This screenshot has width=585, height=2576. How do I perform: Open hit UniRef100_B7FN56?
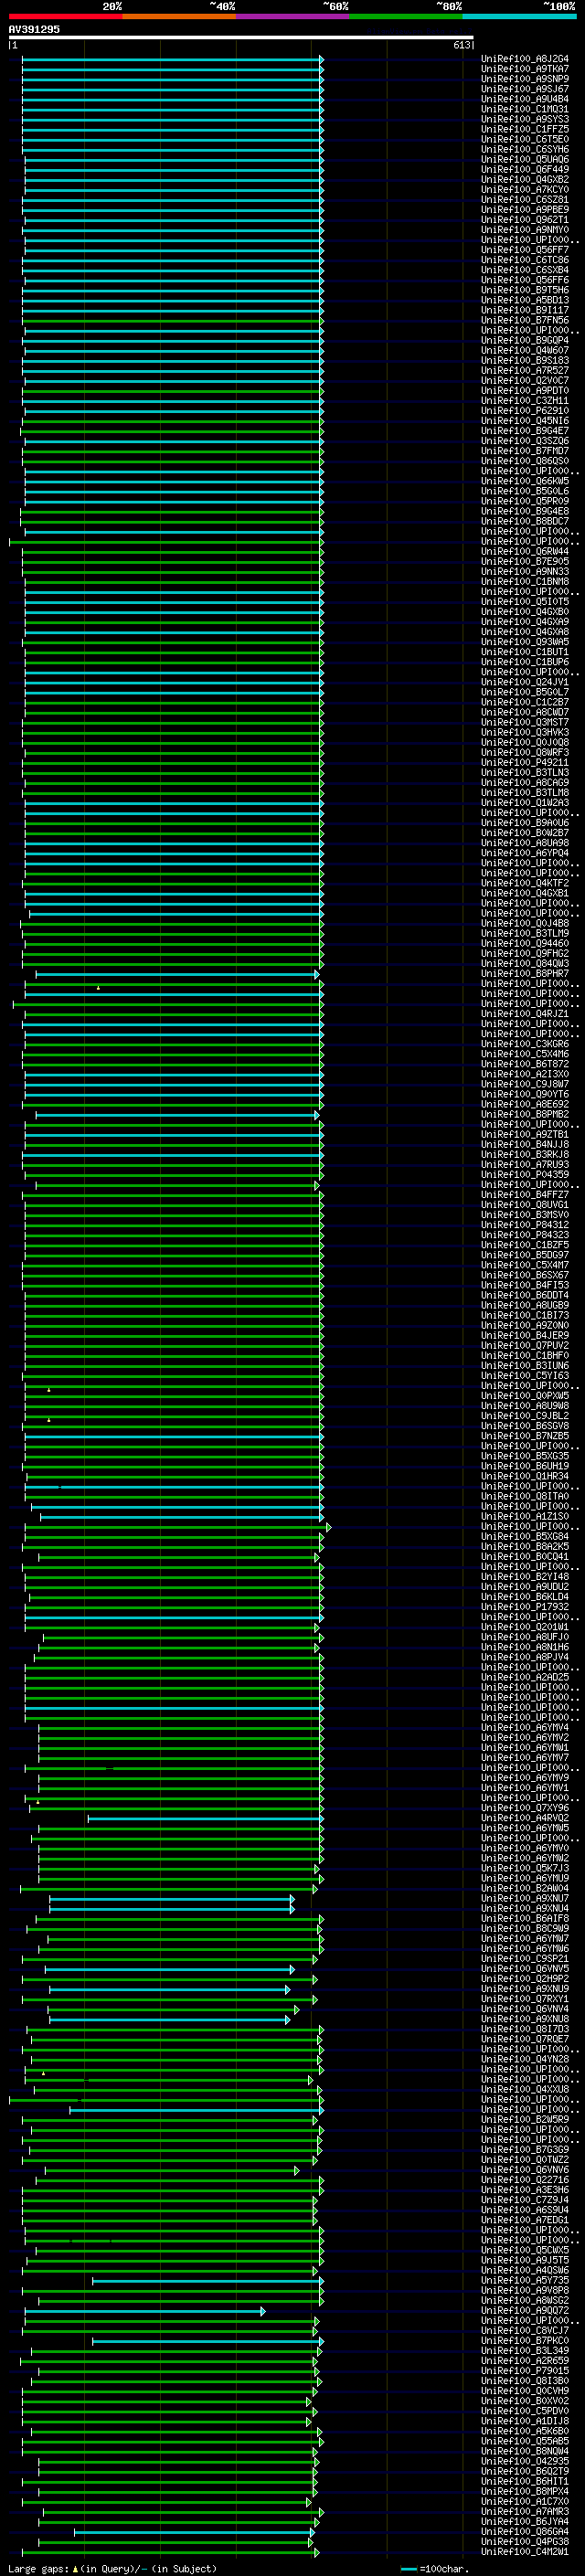[x=525, y=320]
